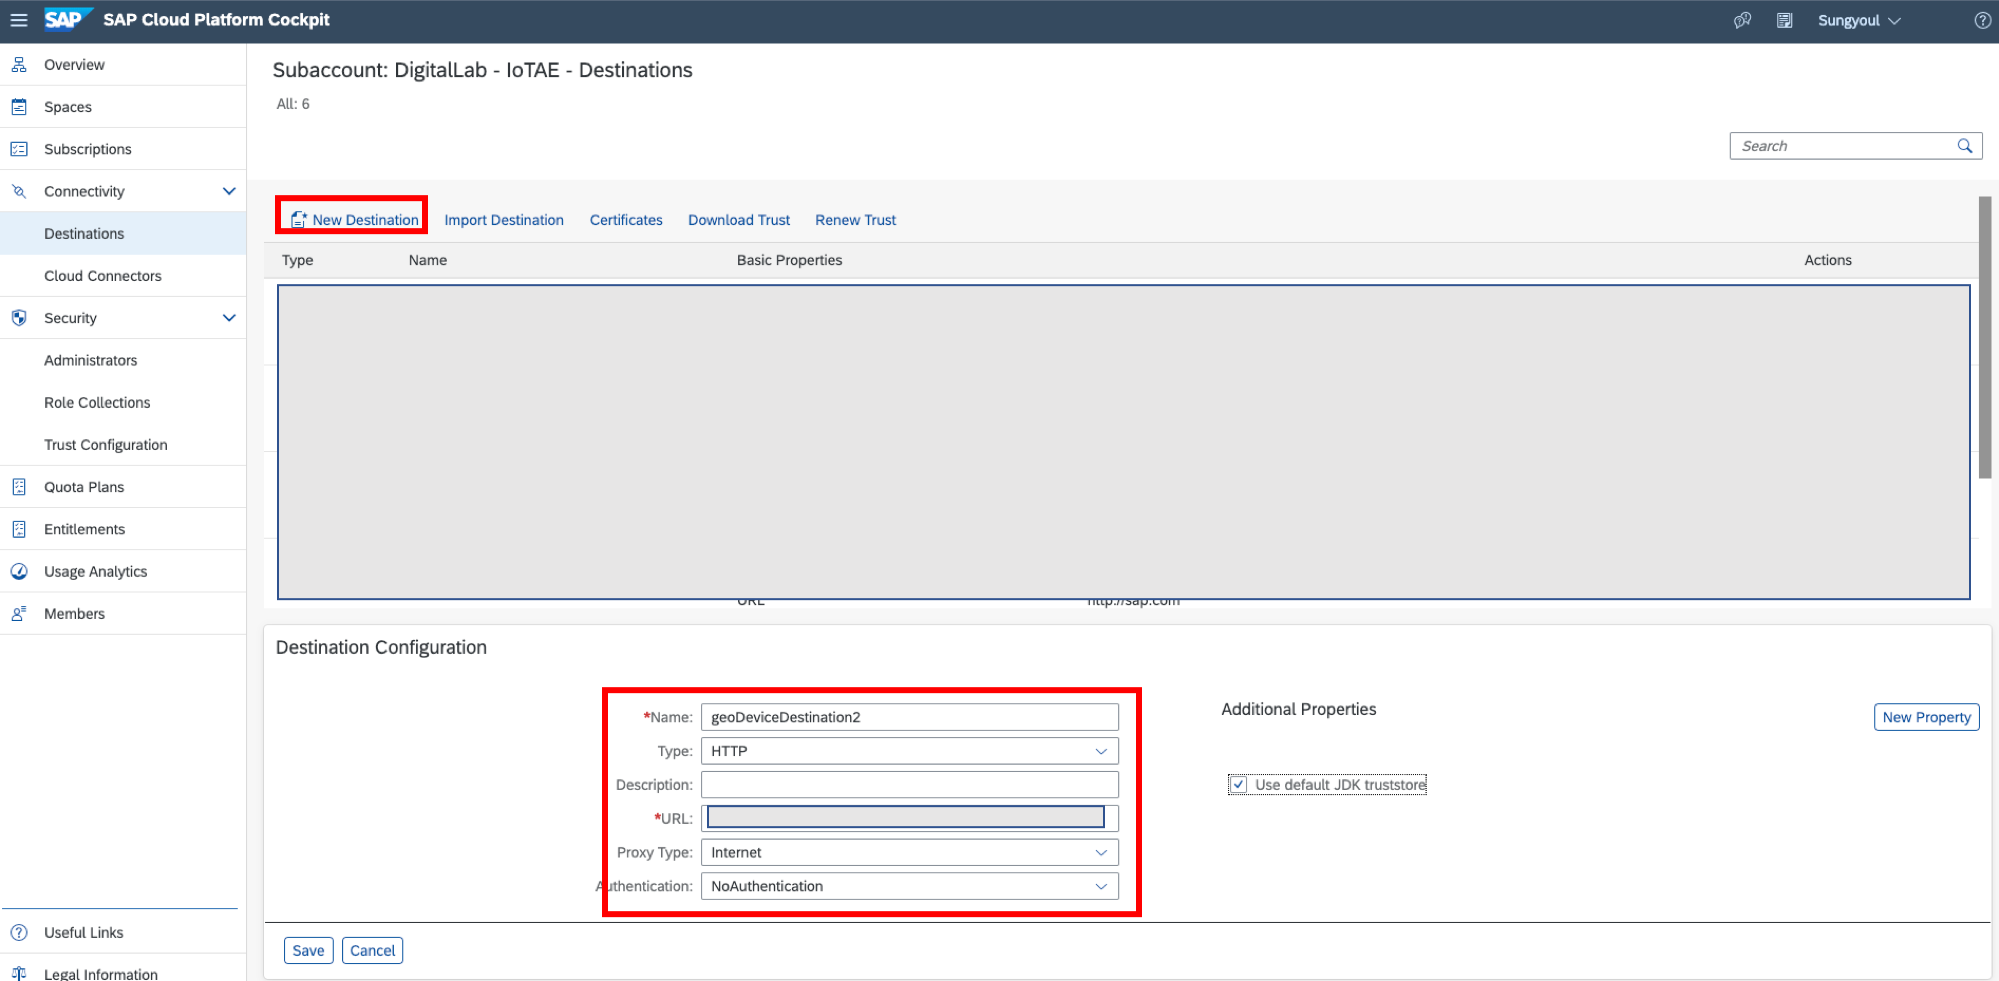1999x981 pixels.
Task: Click the Overview sidebar icon
Action: coord(19,65)
